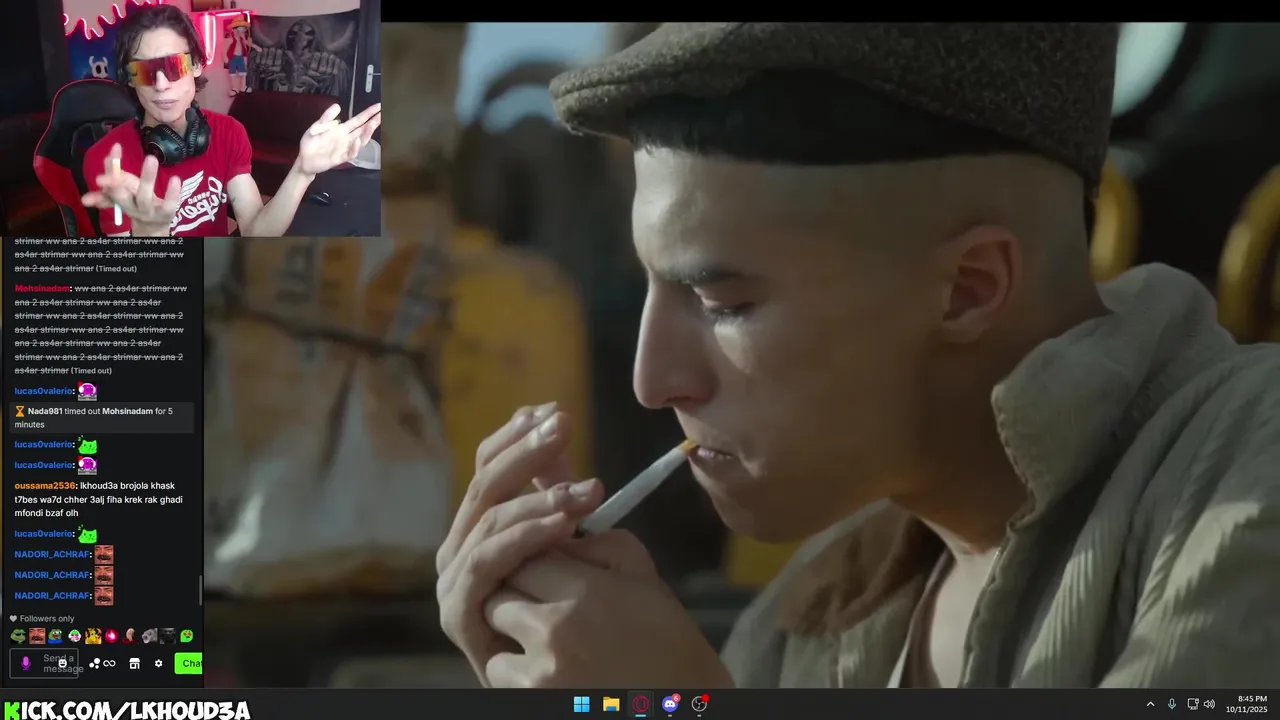
Task: Open File Explorer from taskbar
Action: tap(611, 704)
